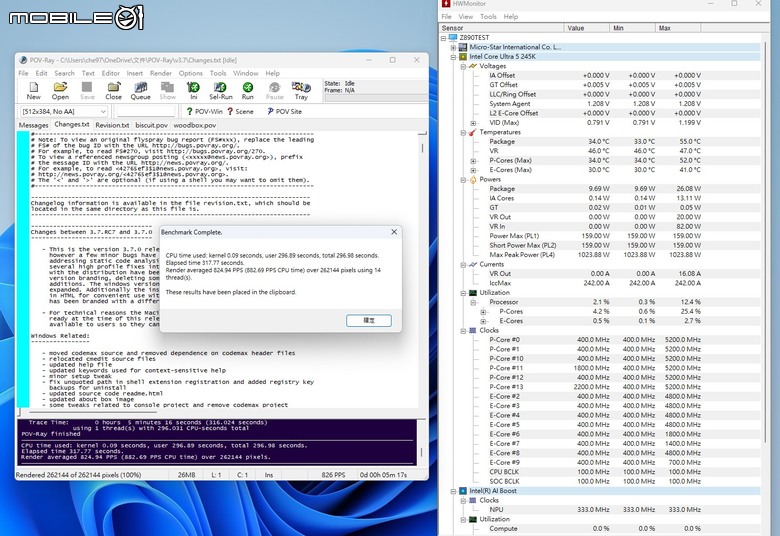780x536 pixels.
Task: Click the greyed Save toolbar icon
Action: (87, 91)
